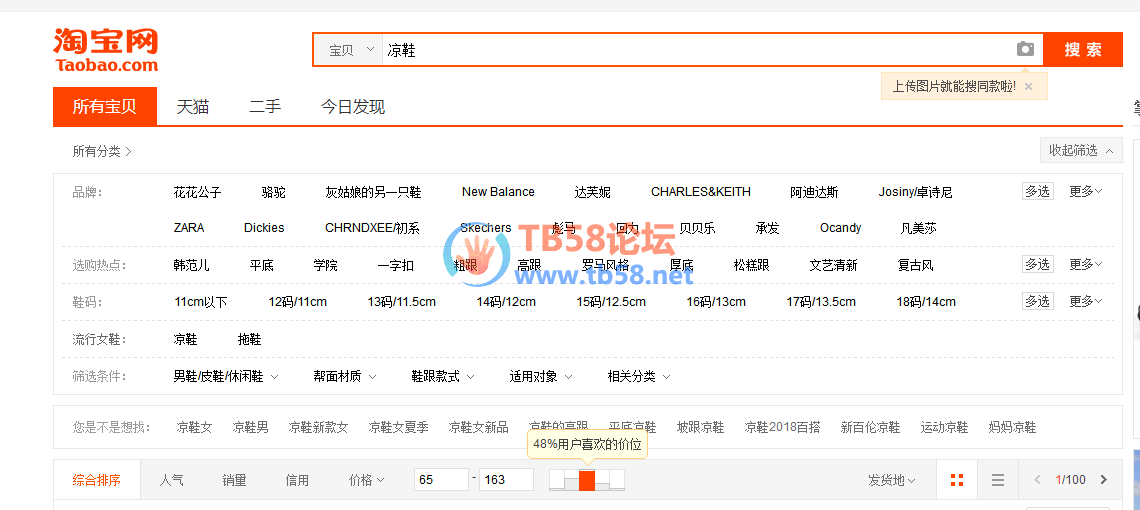Try suggested search 凉鞋女

tap(194, 427)
